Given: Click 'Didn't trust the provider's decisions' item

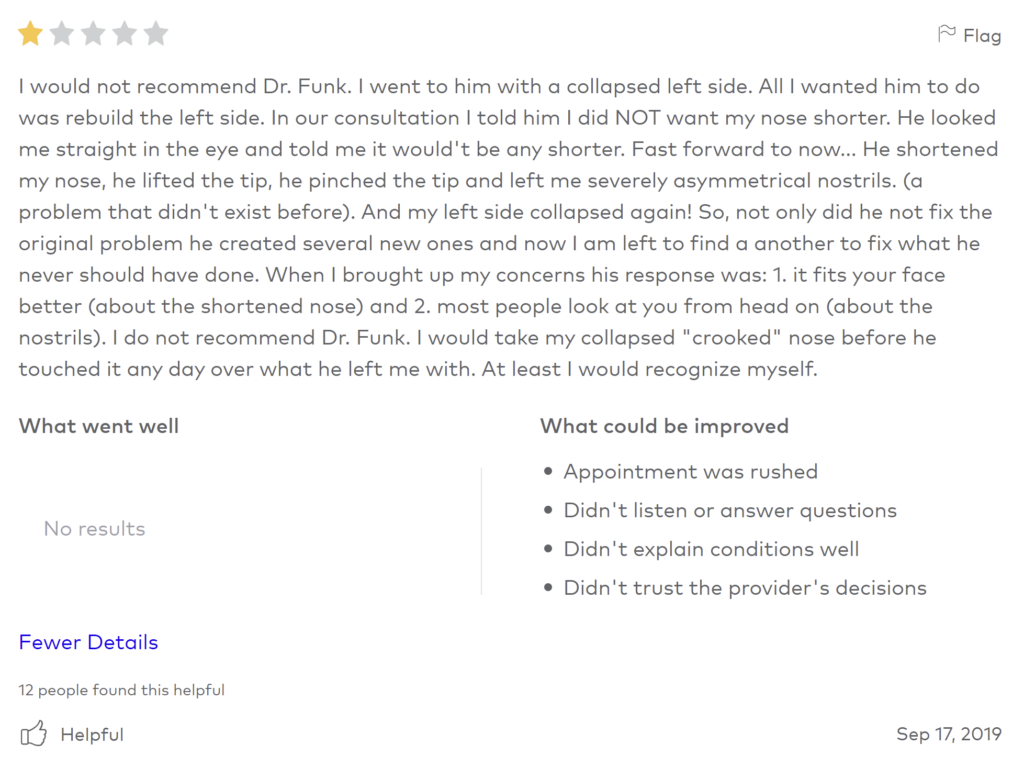Looking at the screenshot, I should (745, 587).
